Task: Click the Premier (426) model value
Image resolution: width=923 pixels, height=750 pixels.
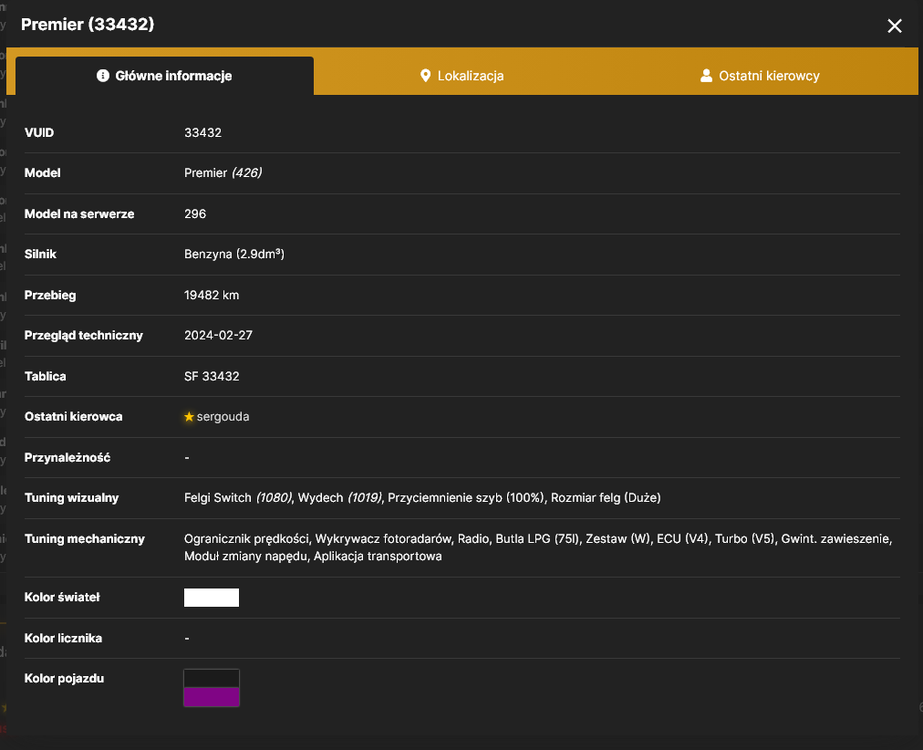Action: tap(223, 173)
